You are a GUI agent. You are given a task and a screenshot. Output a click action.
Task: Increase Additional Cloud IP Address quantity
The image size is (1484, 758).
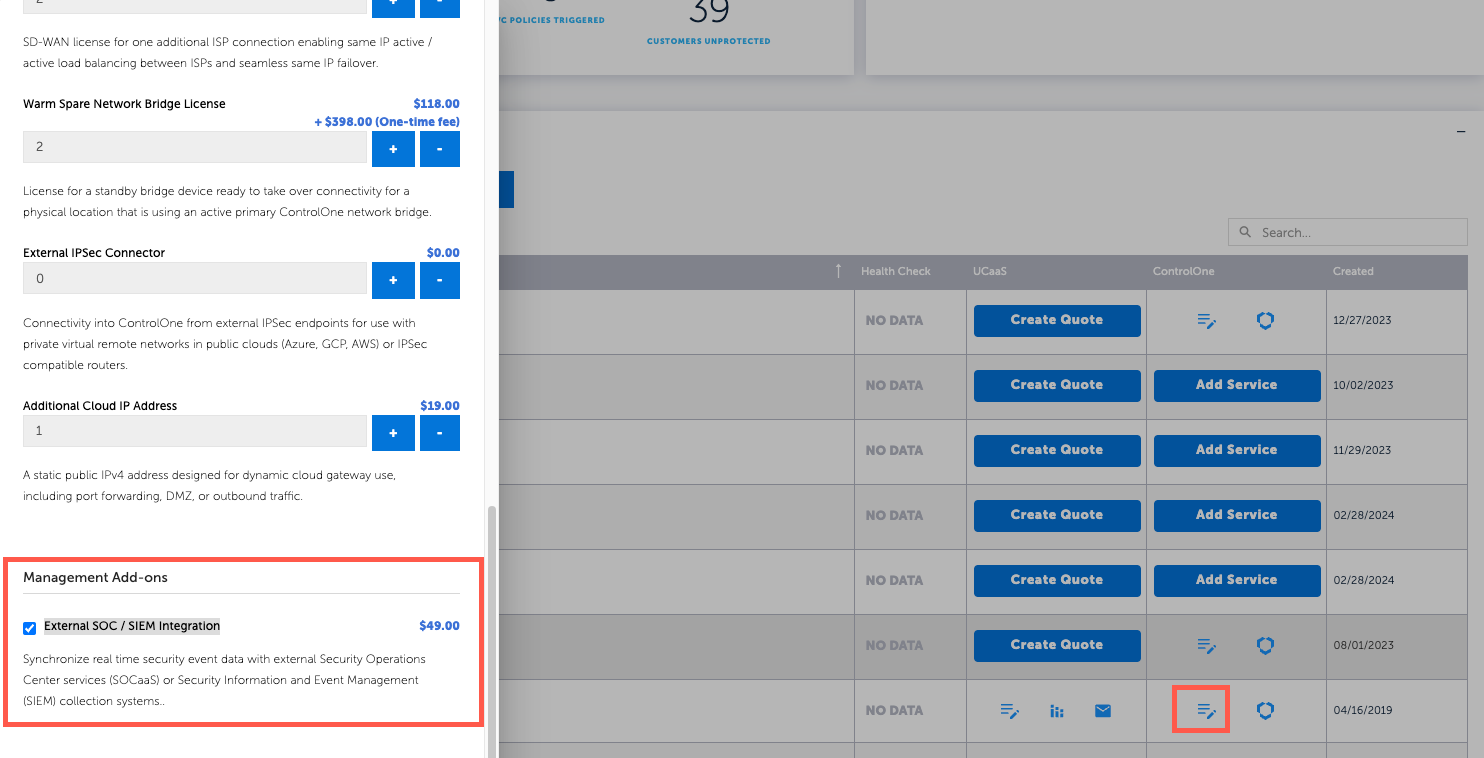pyautogui.click(x=393, y=433)
